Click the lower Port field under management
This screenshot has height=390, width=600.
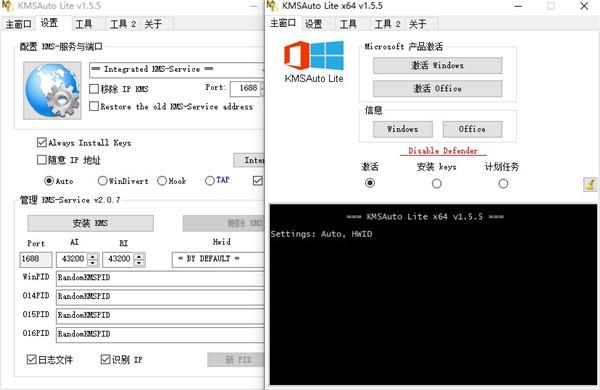click(x=36, y=259)
